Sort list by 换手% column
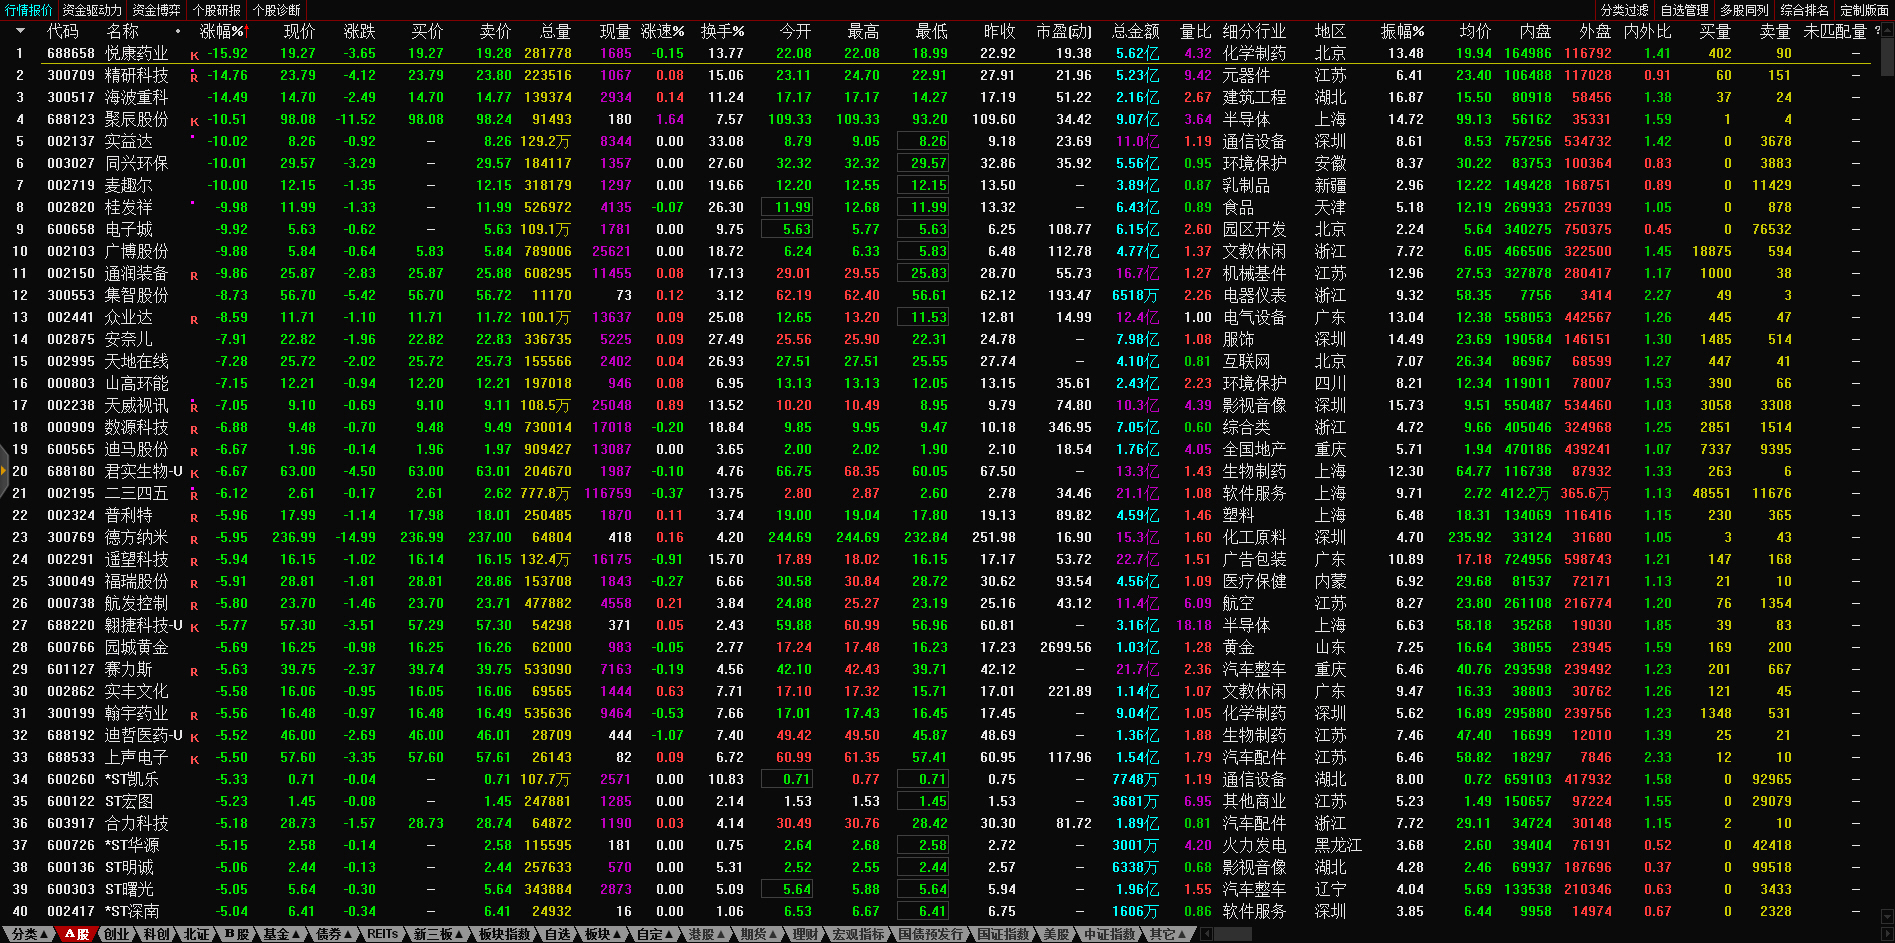Viewport: 1895px width, 943px height. pos(721,31)
